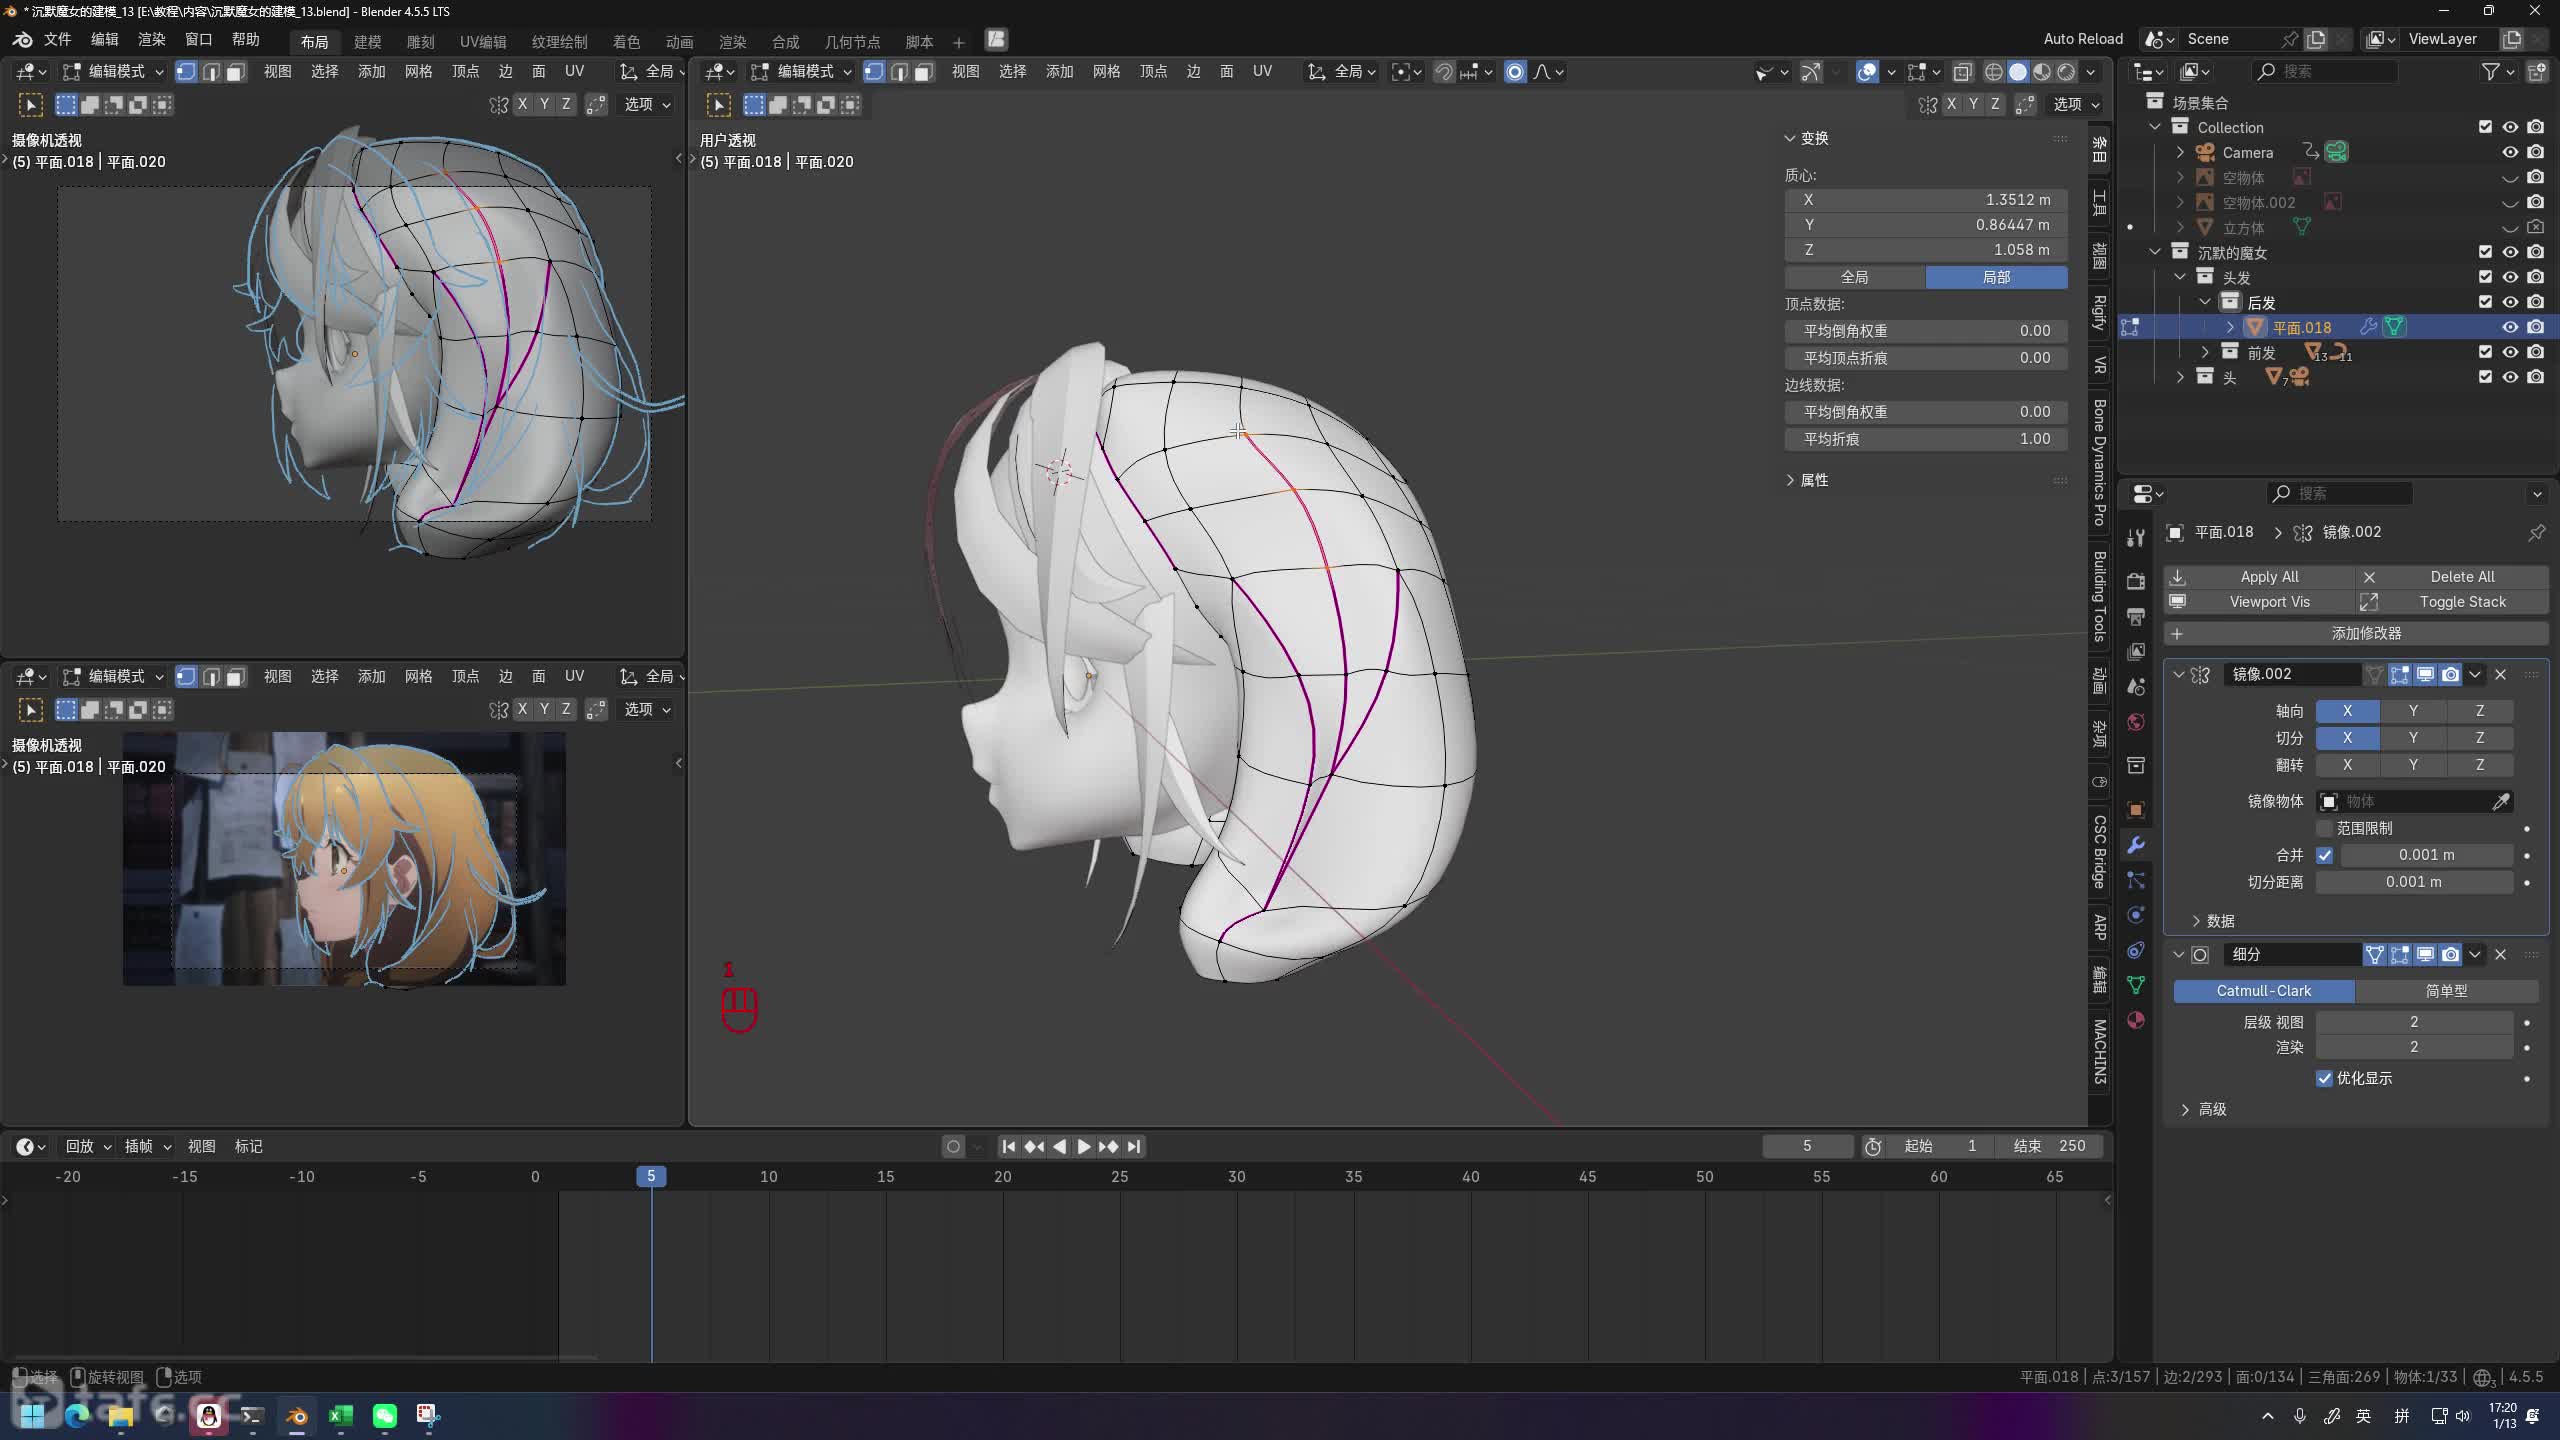Viewport: 2560px width, 1440px height.
Task: Hide 平面.018 object using eye icon
Action: tap(2510, 327)
